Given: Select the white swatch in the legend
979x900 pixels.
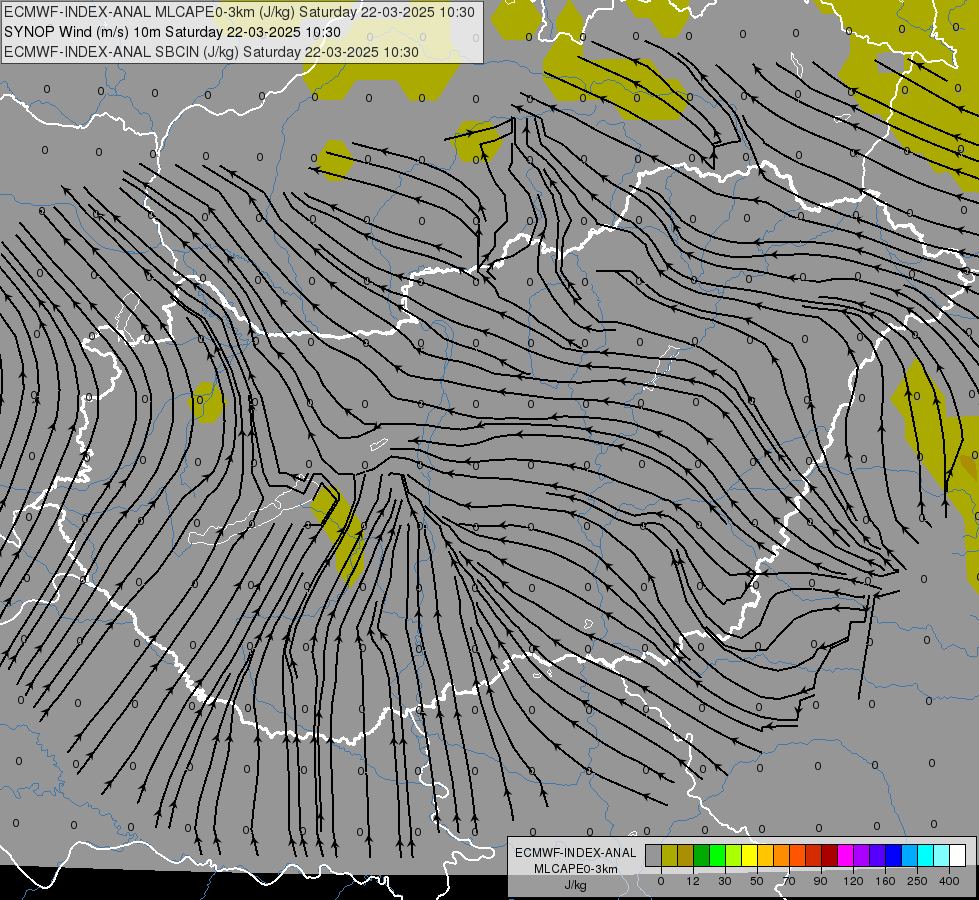Looking at the screenshot, I should click(x=958, y=856).
